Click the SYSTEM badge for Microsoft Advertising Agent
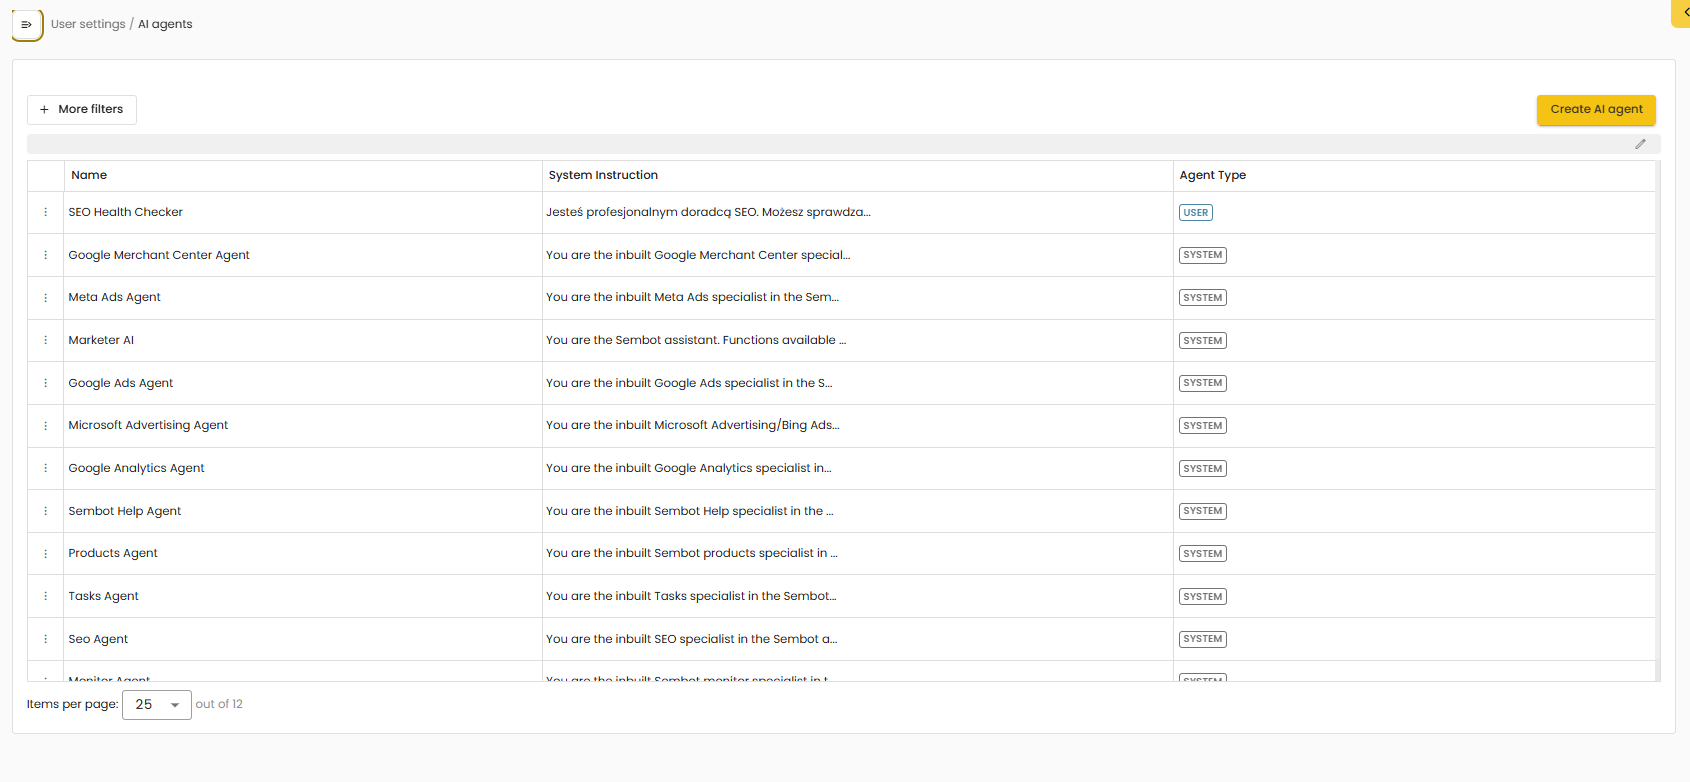Viewport: 1690px width, 782px height. pos(1203,426)
